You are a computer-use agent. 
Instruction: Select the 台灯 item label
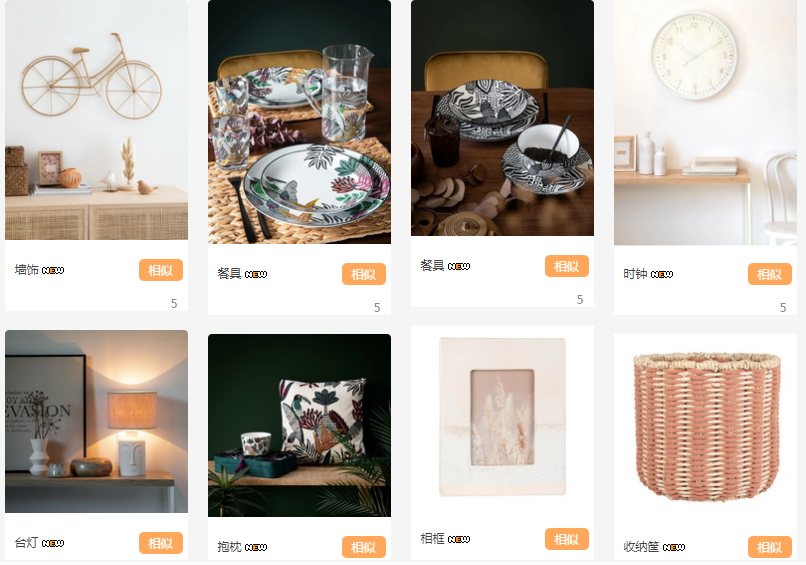click(27, 543)
